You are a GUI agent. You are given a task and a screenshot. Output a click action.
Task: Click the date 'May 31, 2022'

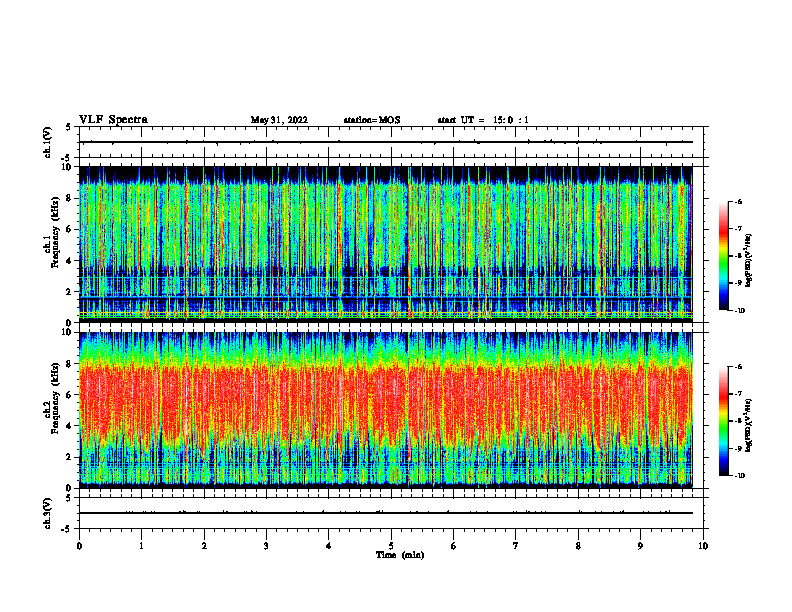(x=279, y=120)
